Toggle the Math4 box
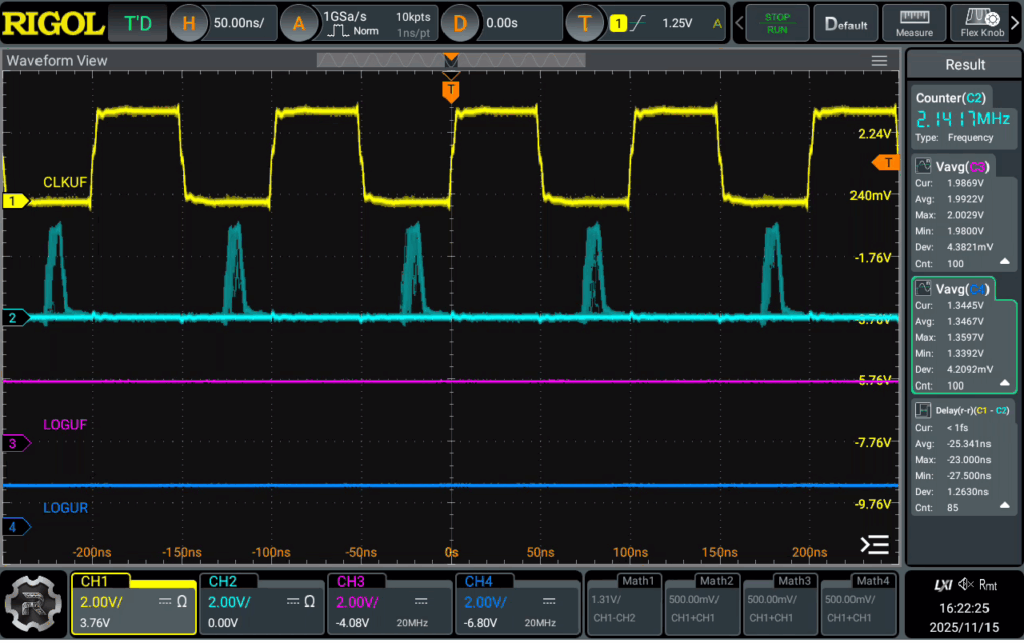 (x=859, y=604)
